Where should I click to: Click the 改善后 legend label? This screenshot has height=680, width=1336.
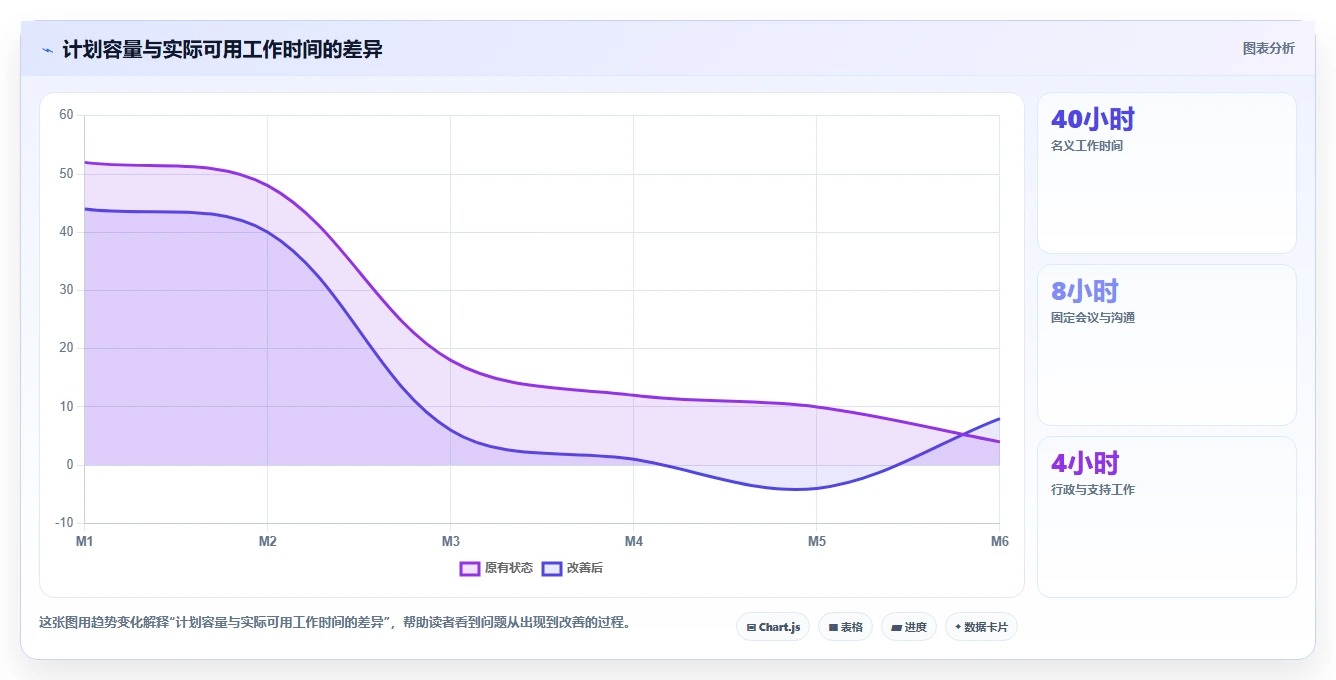coord(585,568)
